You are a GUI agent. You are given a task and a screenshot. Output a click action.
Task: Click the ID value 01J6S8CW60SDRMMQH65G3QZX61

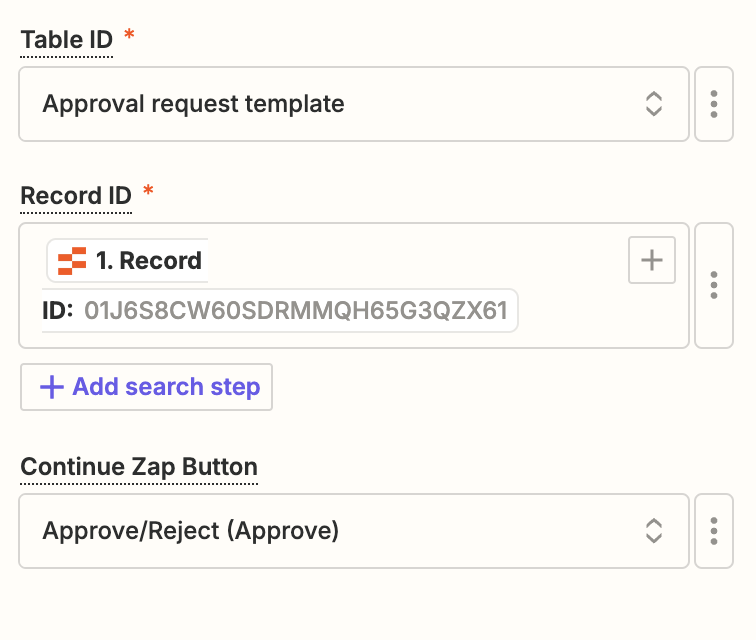(x=296, y=311)
